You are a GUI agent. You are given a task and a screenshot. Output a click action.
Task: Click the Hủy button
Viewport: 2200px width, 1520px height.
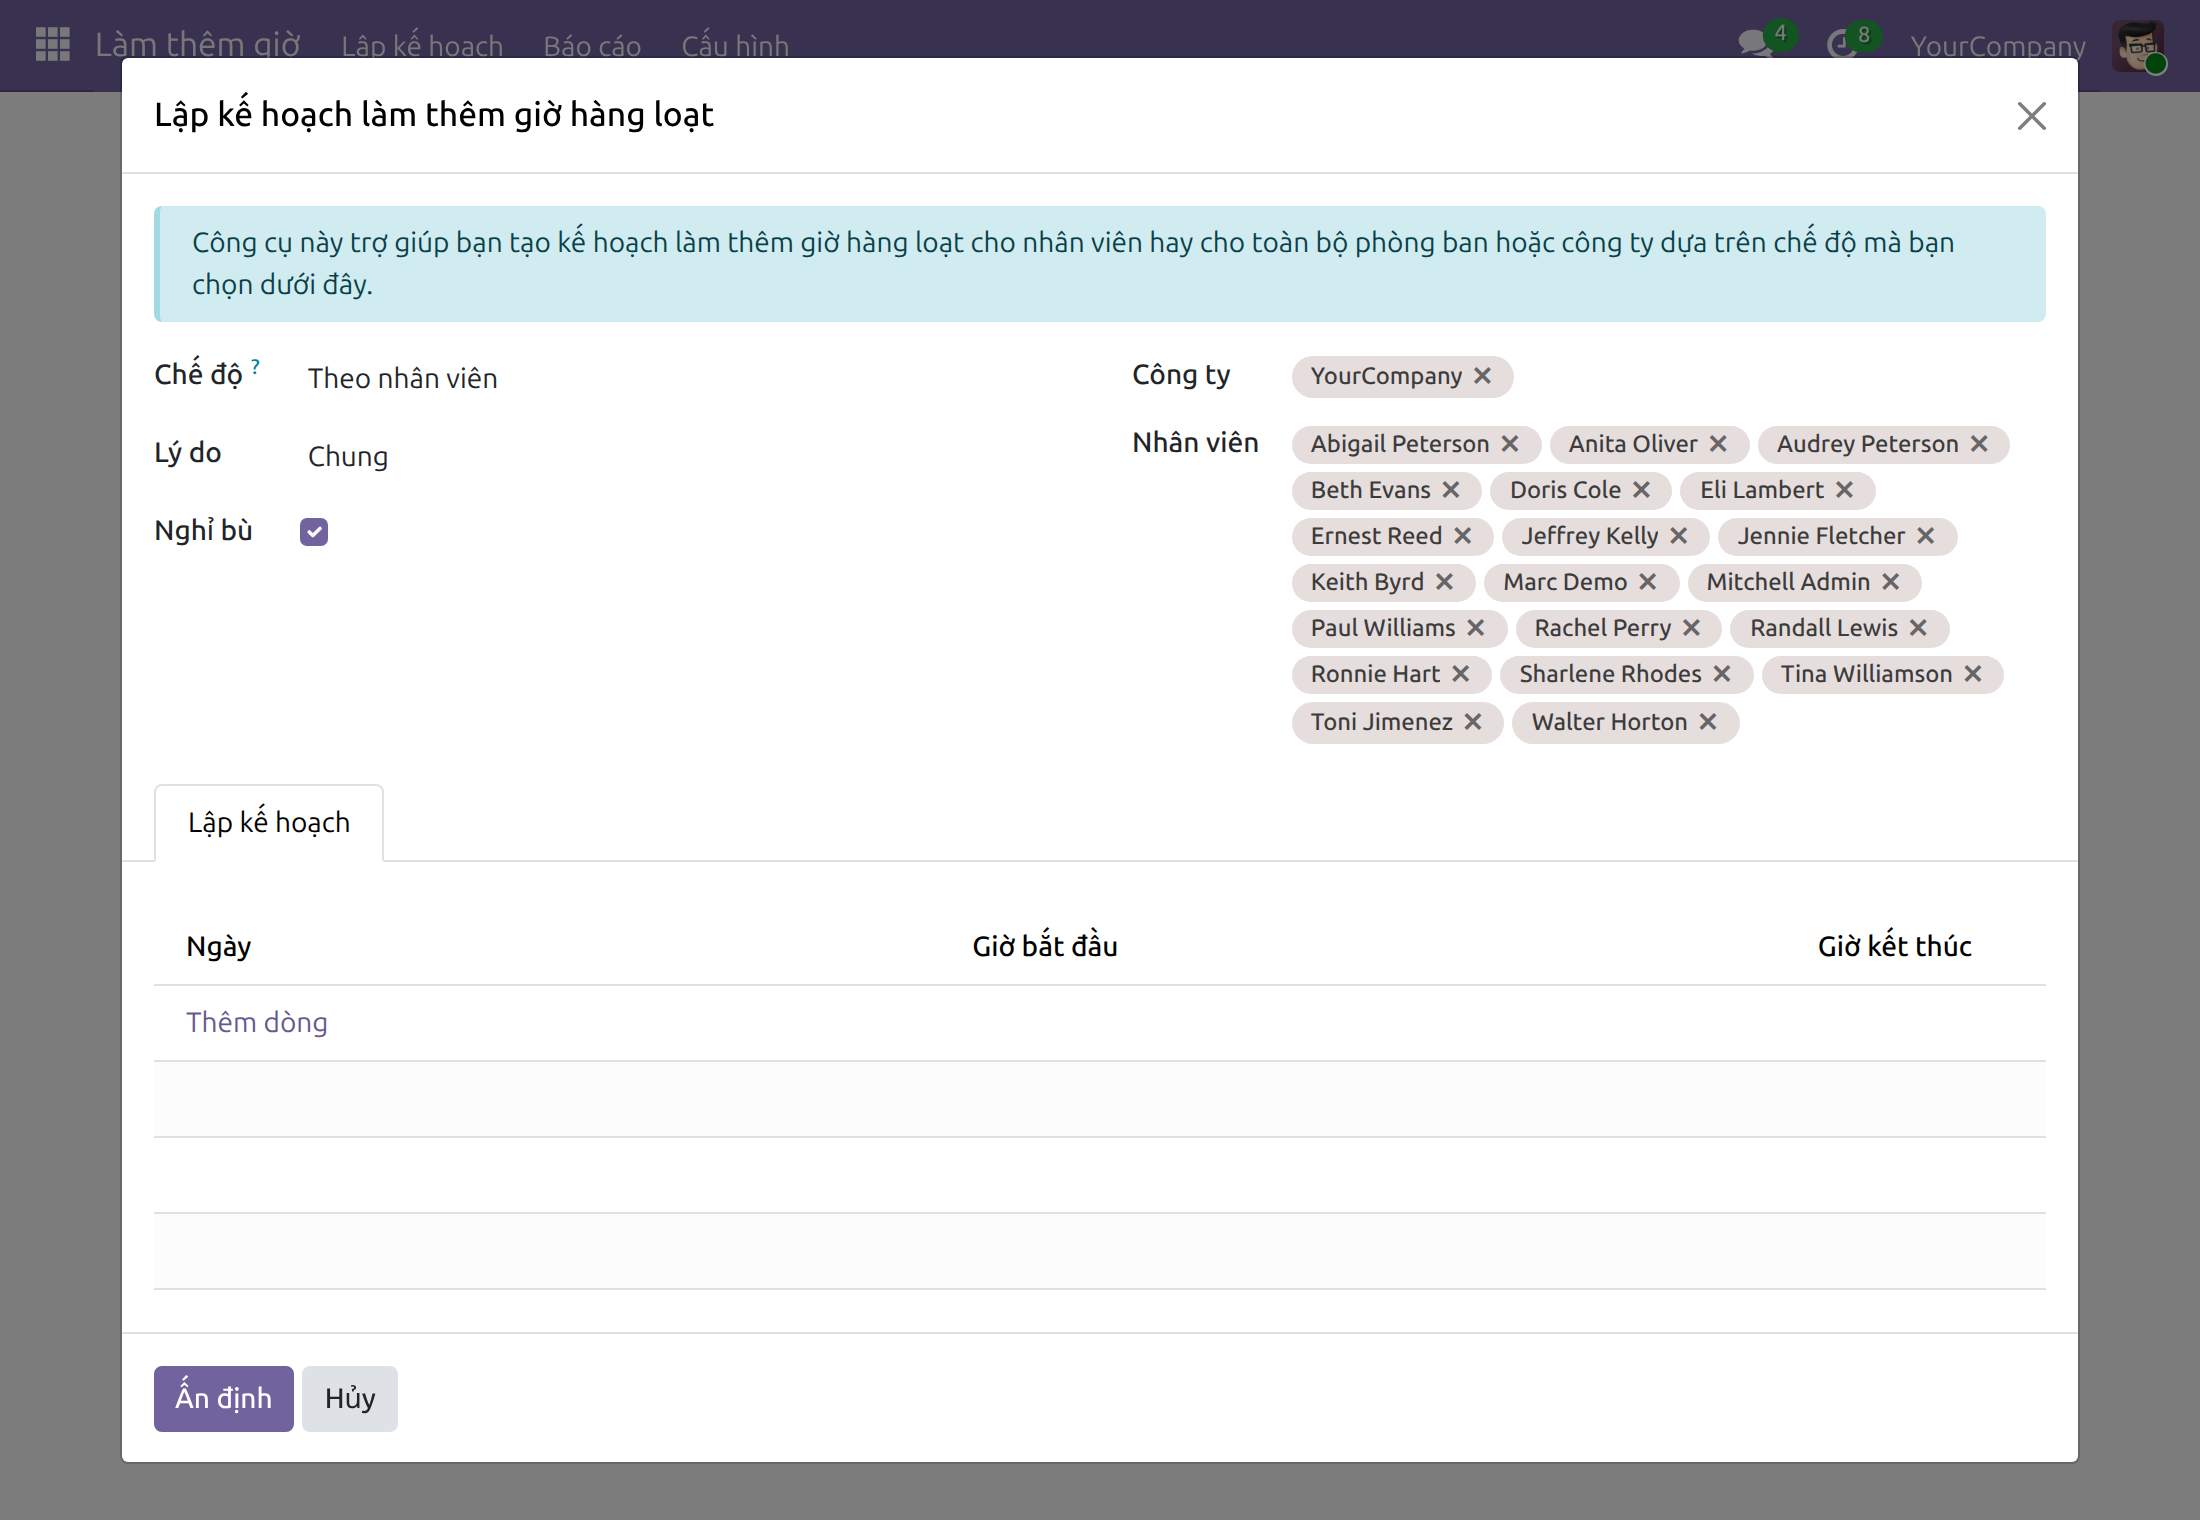pyautogui.click(x=350, y=1398)
